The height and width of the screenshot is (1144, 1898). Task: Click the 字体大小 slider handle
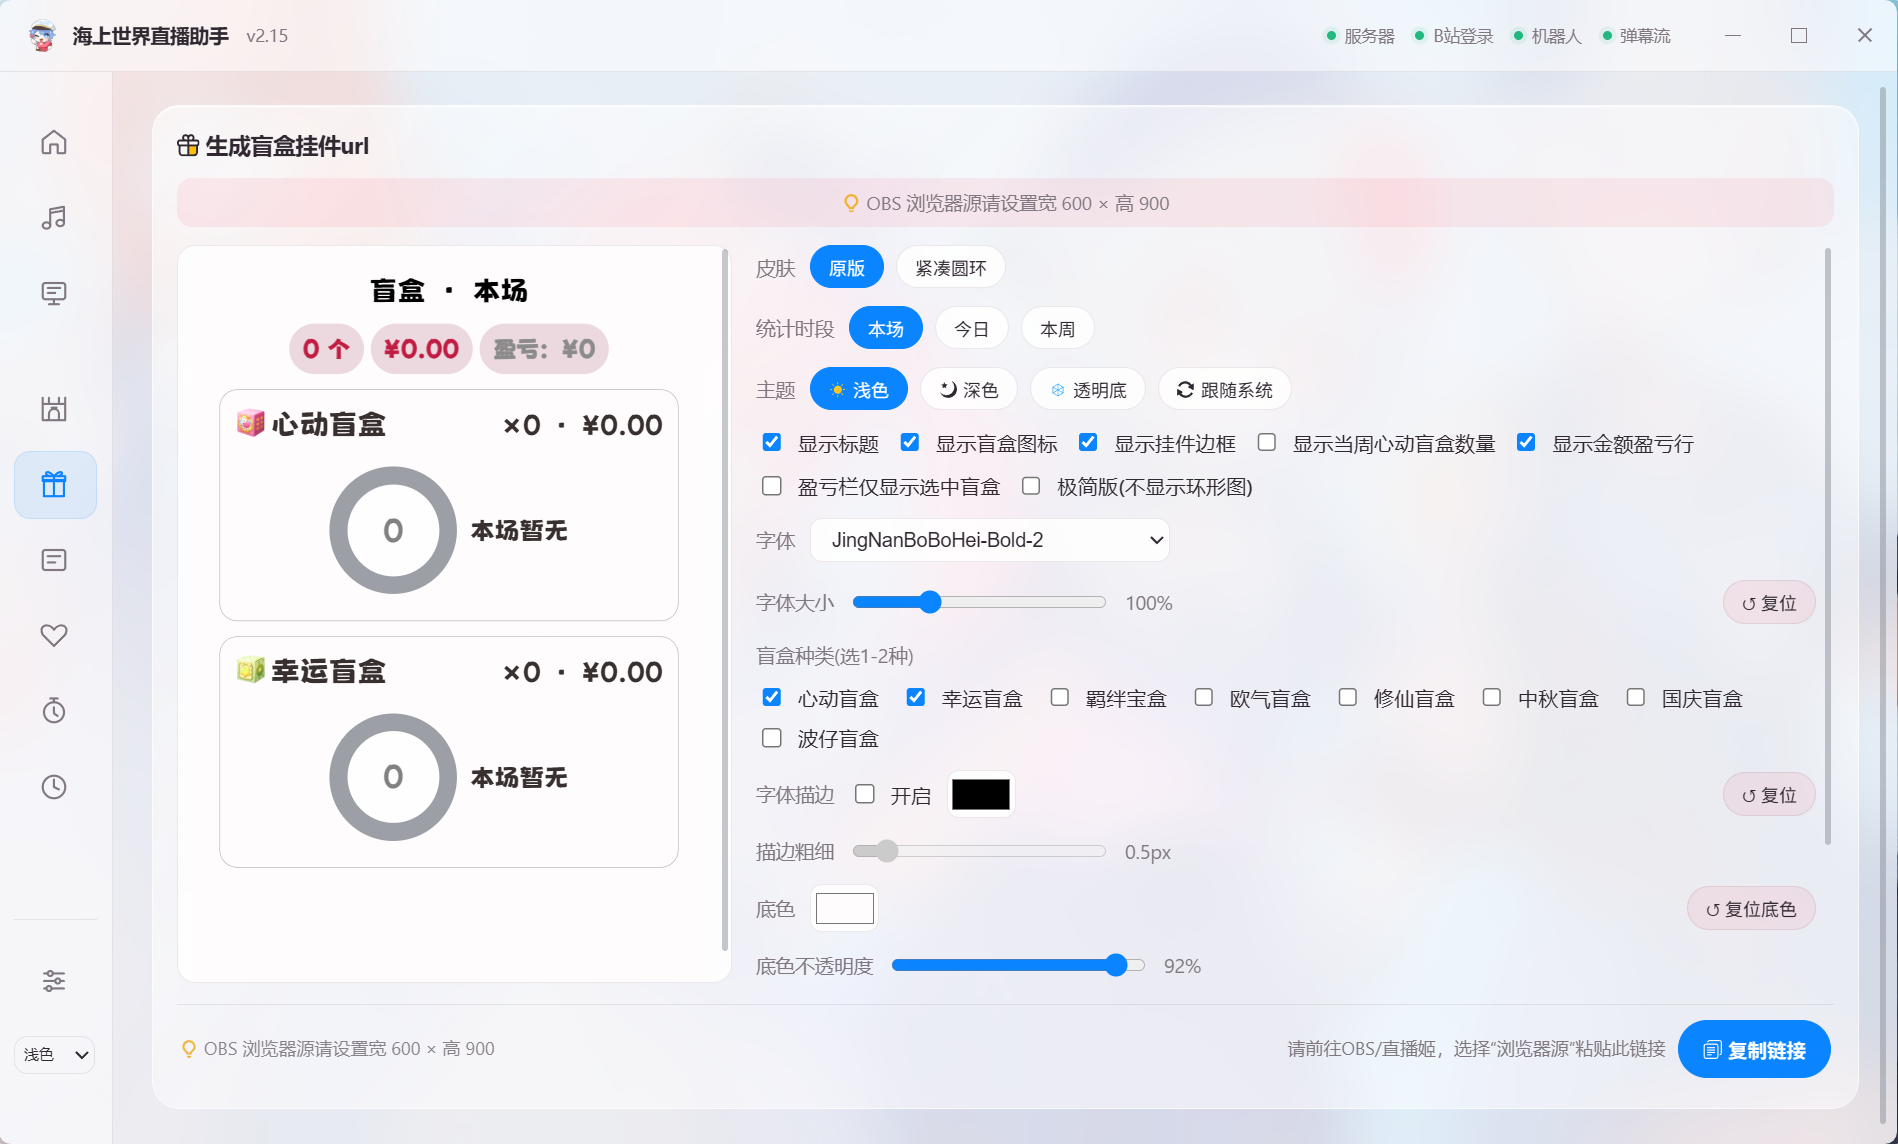(x=930, y=602)
